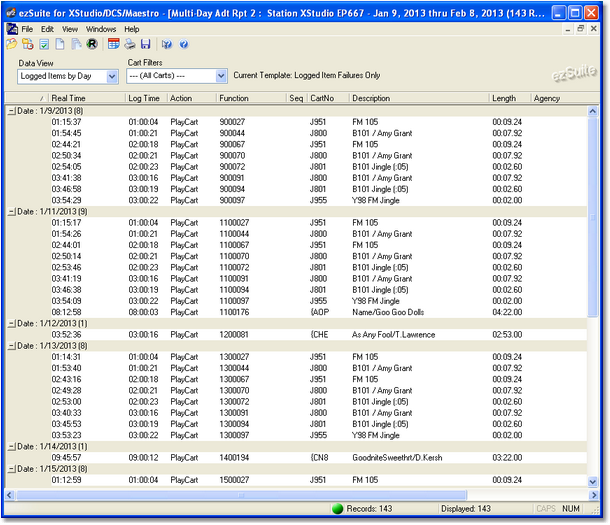Click the horizontal scrollbar left arrow
This screenshot has width=610, height=525.
pos(10,495)
